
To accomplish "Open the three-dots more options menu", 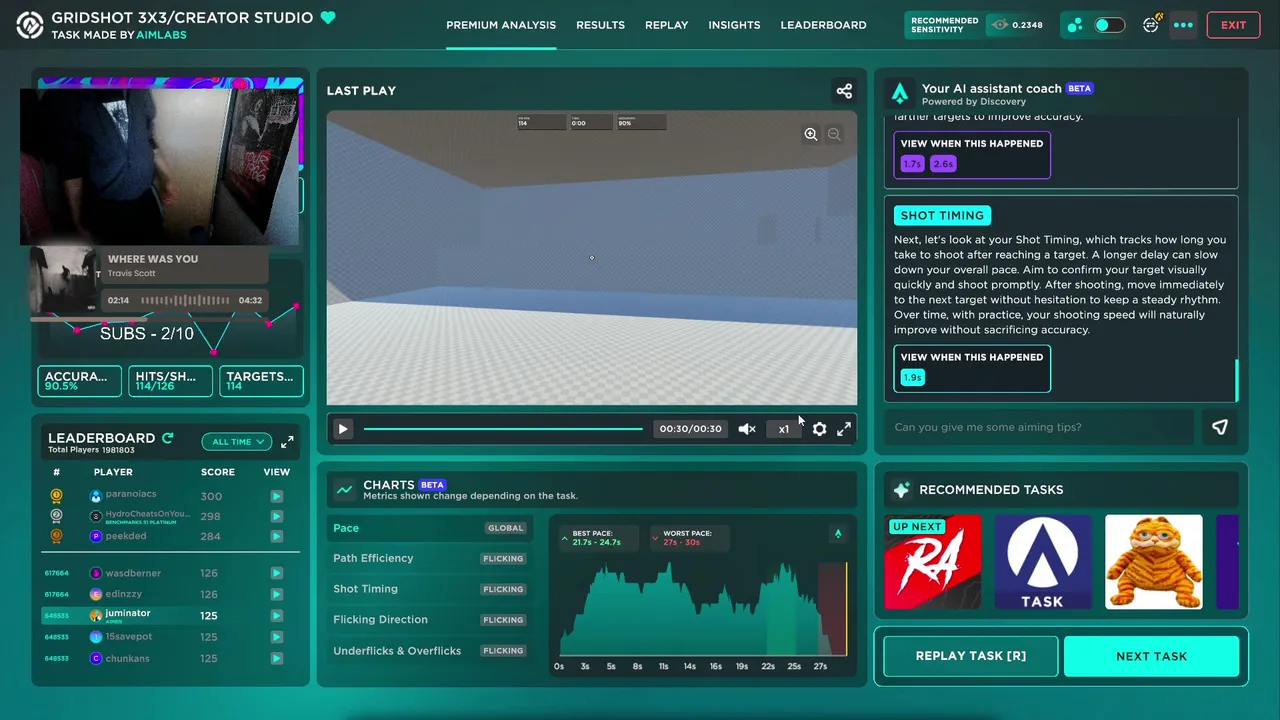I will click(x=1183, y=25).
